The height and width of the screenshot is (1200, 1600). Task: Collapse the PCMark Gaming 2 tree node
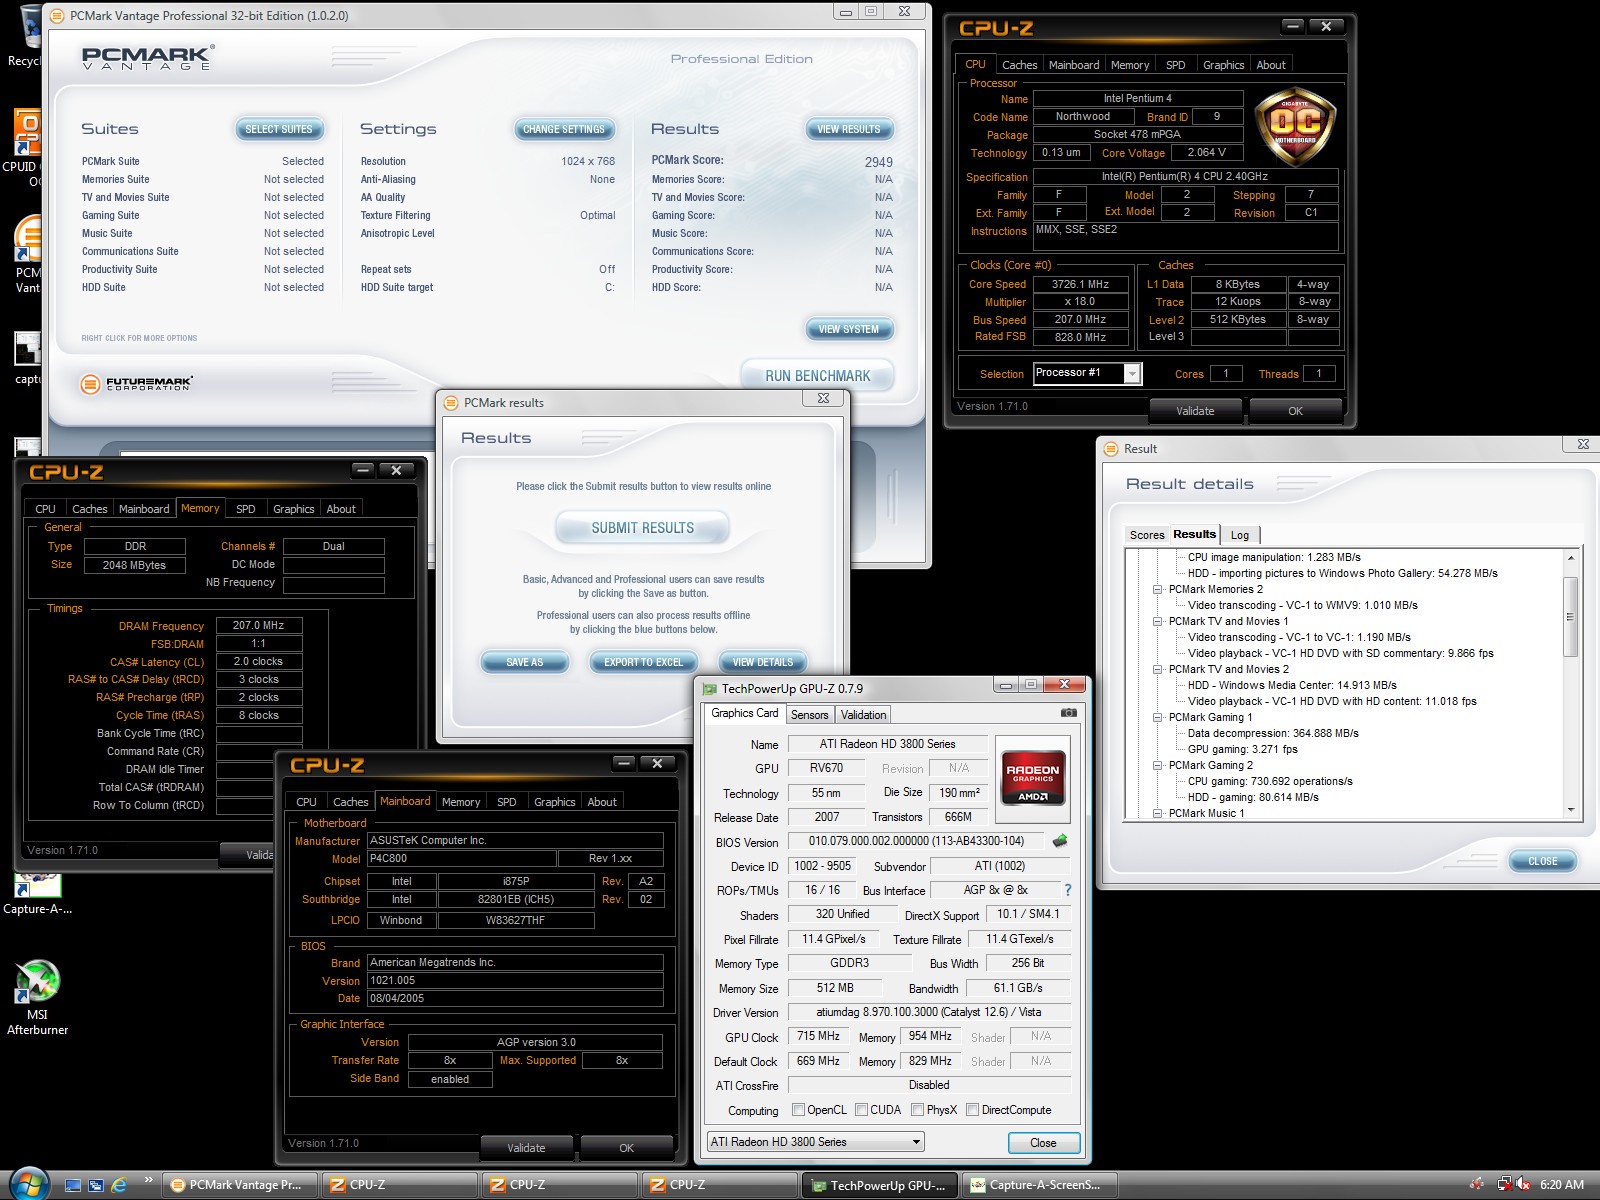pos(1158,765)
